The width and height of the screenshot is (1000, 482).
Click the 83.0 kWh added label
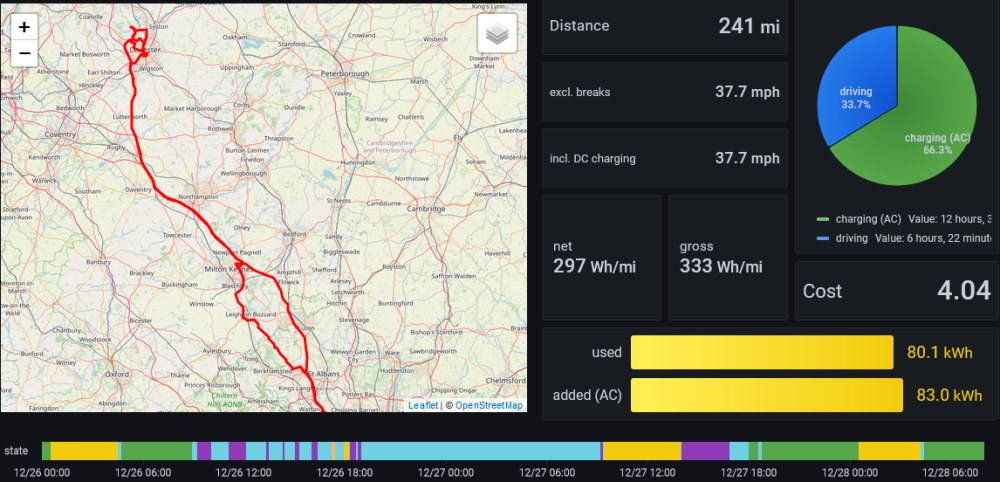pyautogui.click(x=949, y=396)
